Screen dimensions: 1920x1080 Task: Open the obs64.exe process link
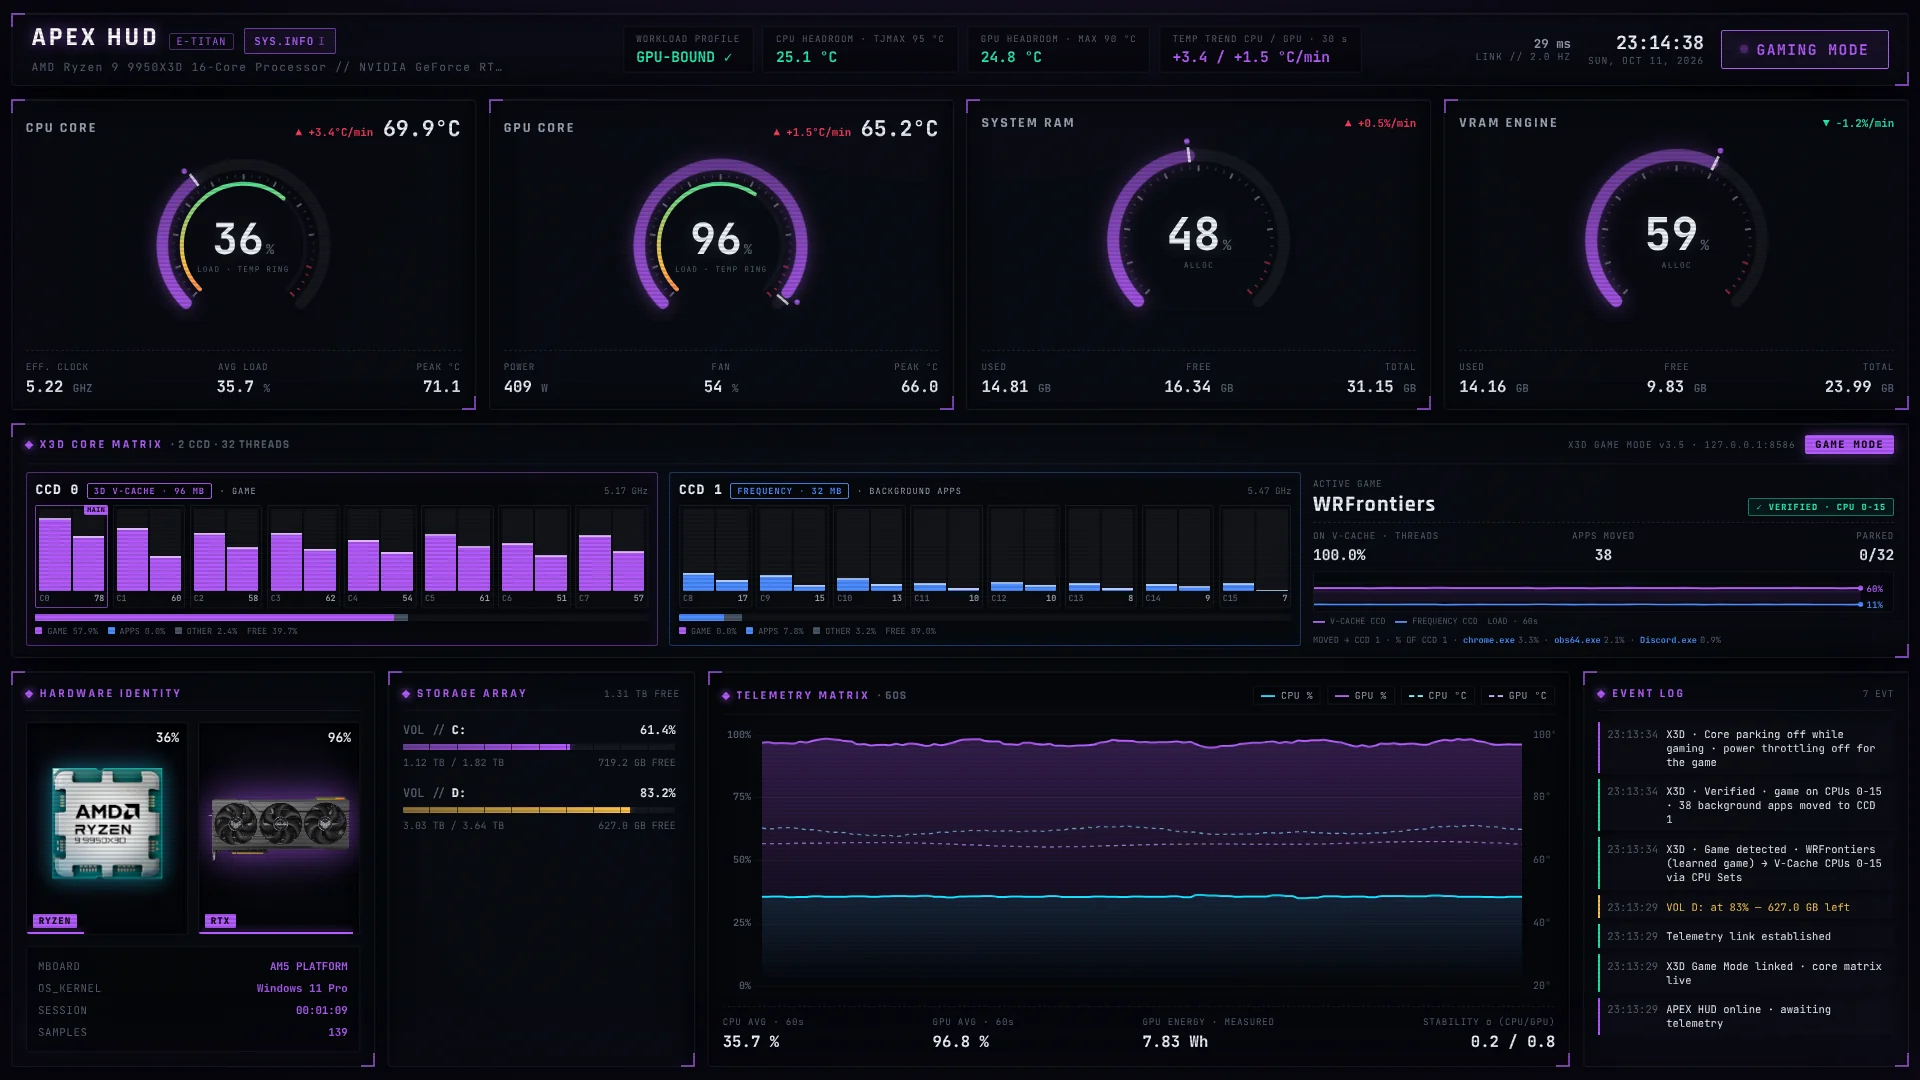coord(1577,641)
